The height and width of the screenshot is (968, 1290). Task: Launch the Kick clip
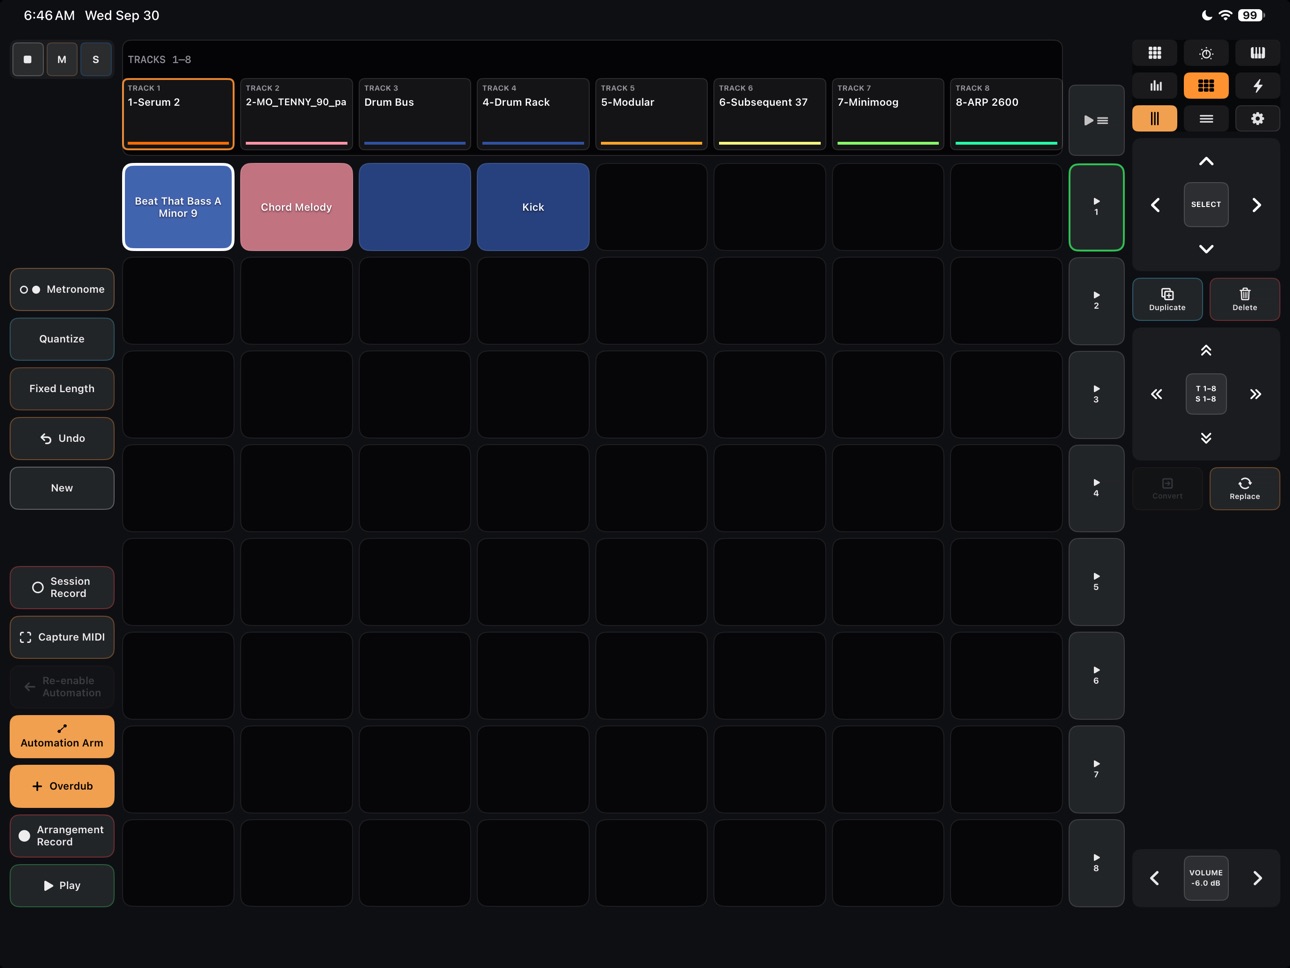click(x=533, y=207)
